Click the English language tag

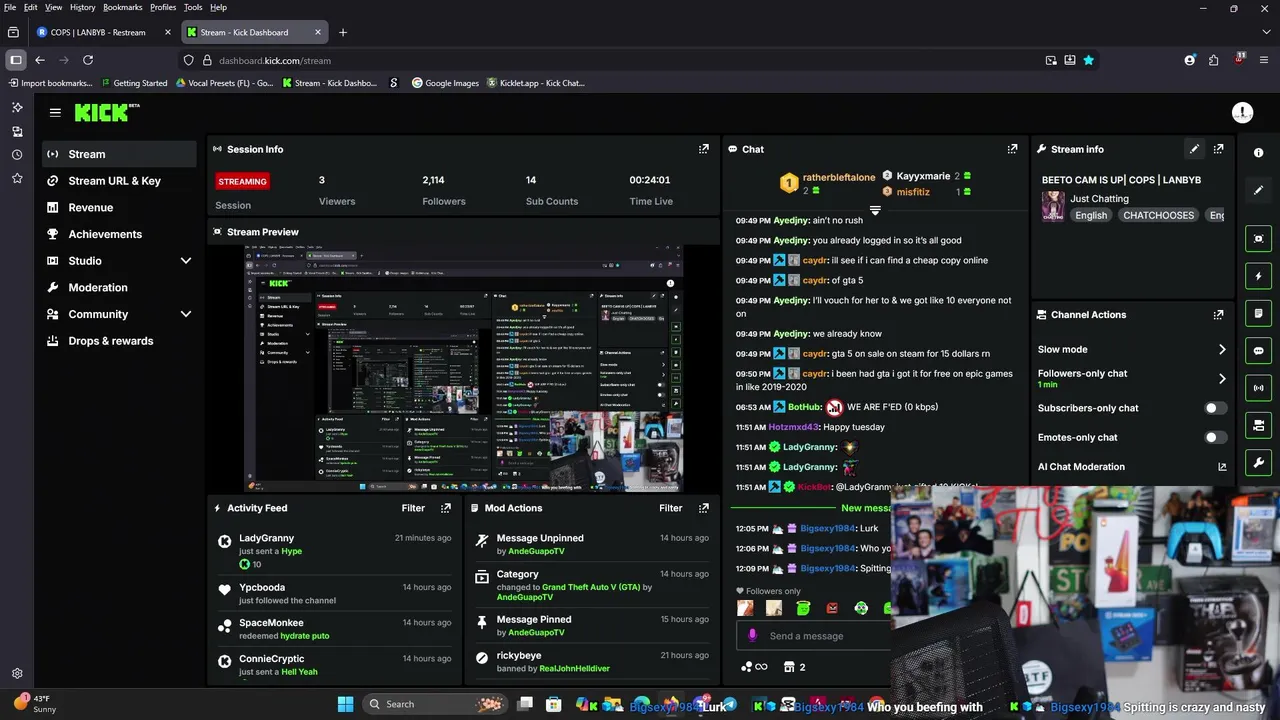1091,215
